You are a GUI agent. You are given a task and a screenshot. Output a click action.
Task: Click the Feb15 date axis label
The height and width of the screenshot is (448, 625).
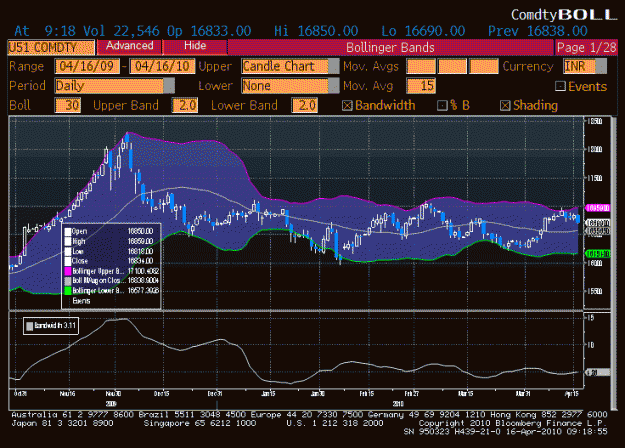(x=367, y=394)
